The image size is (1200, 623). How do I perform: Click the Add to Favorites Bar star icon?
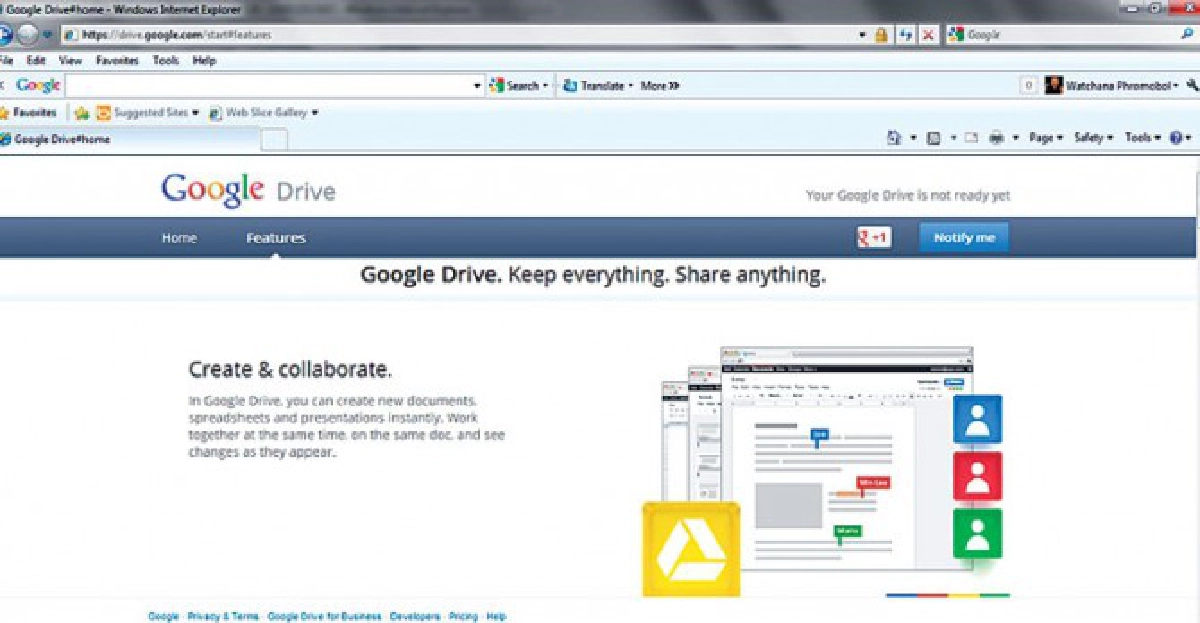82,113
